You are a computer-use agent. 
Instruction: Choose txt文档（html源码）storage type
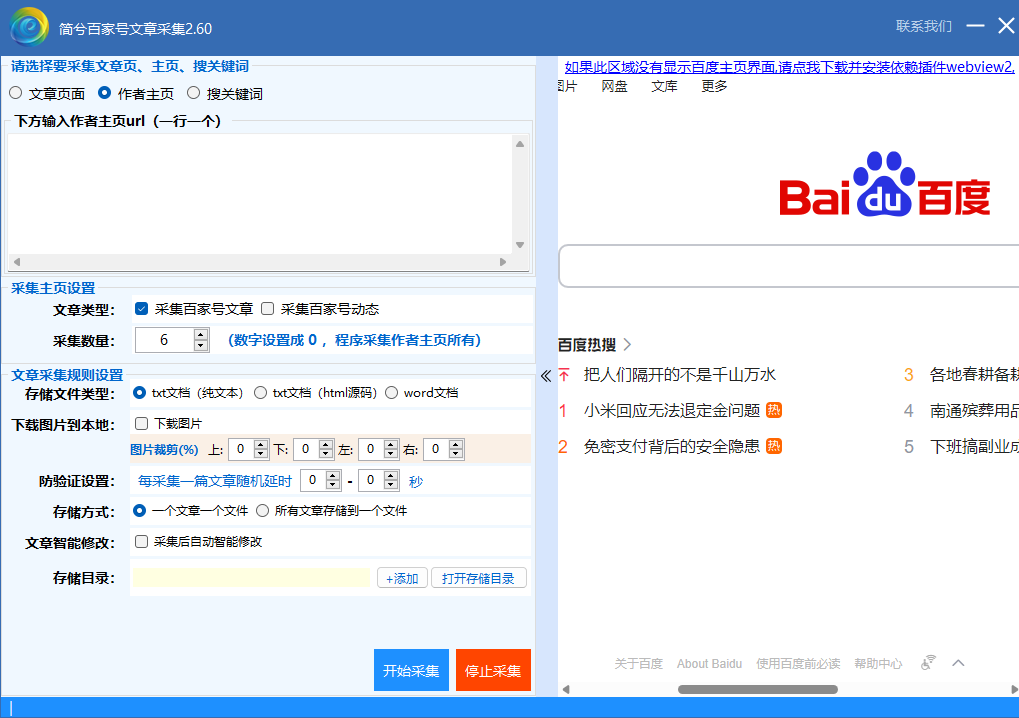tap(260, 392)
